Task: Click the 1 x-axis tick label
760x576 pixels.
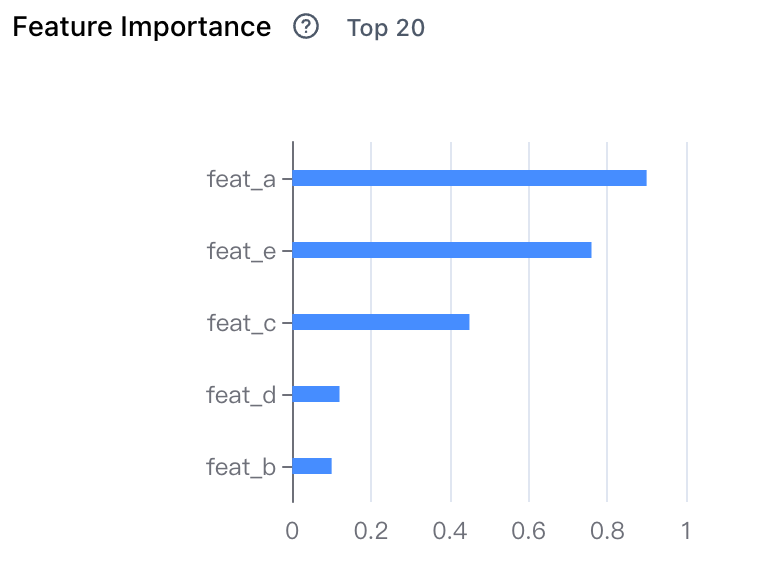Action: pos(686,531)
